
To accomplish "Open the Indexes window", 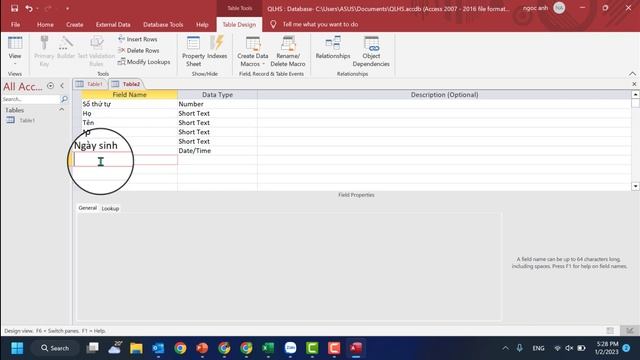I will (217, 47).
